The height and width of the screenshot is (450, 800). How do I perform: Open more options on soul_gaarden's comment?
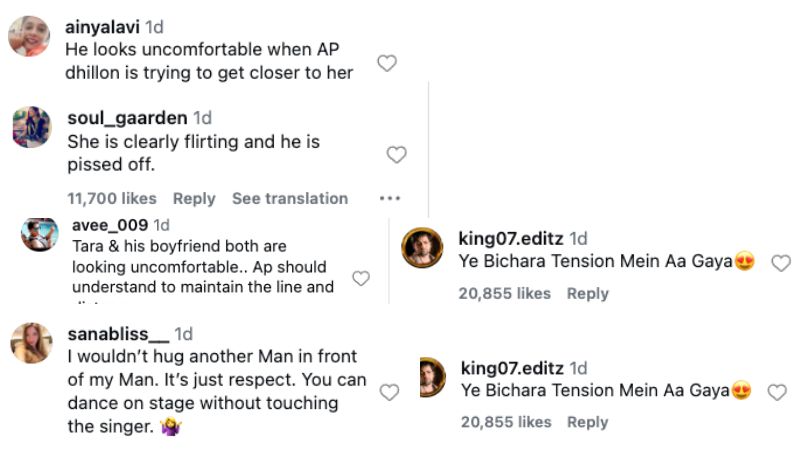390,198
